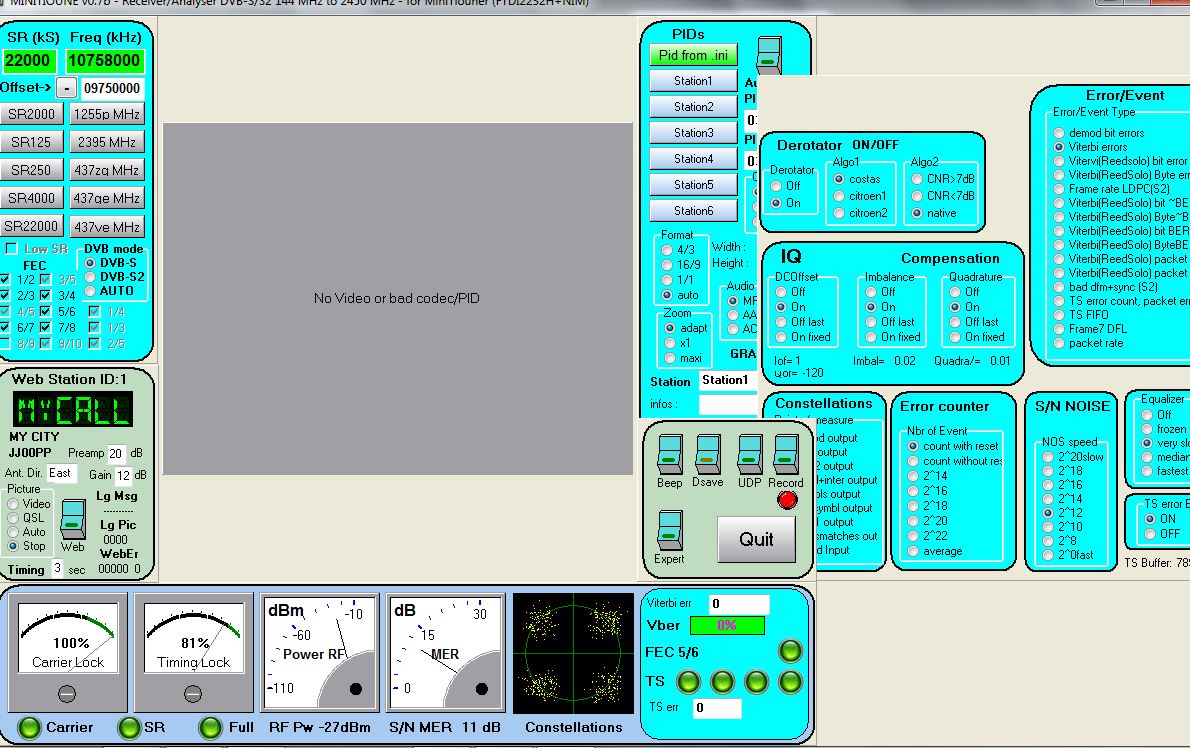The height and width of the screenshot is (748, 1190).
Task: Edit the Offset frequency field
Action: (112, 88)
